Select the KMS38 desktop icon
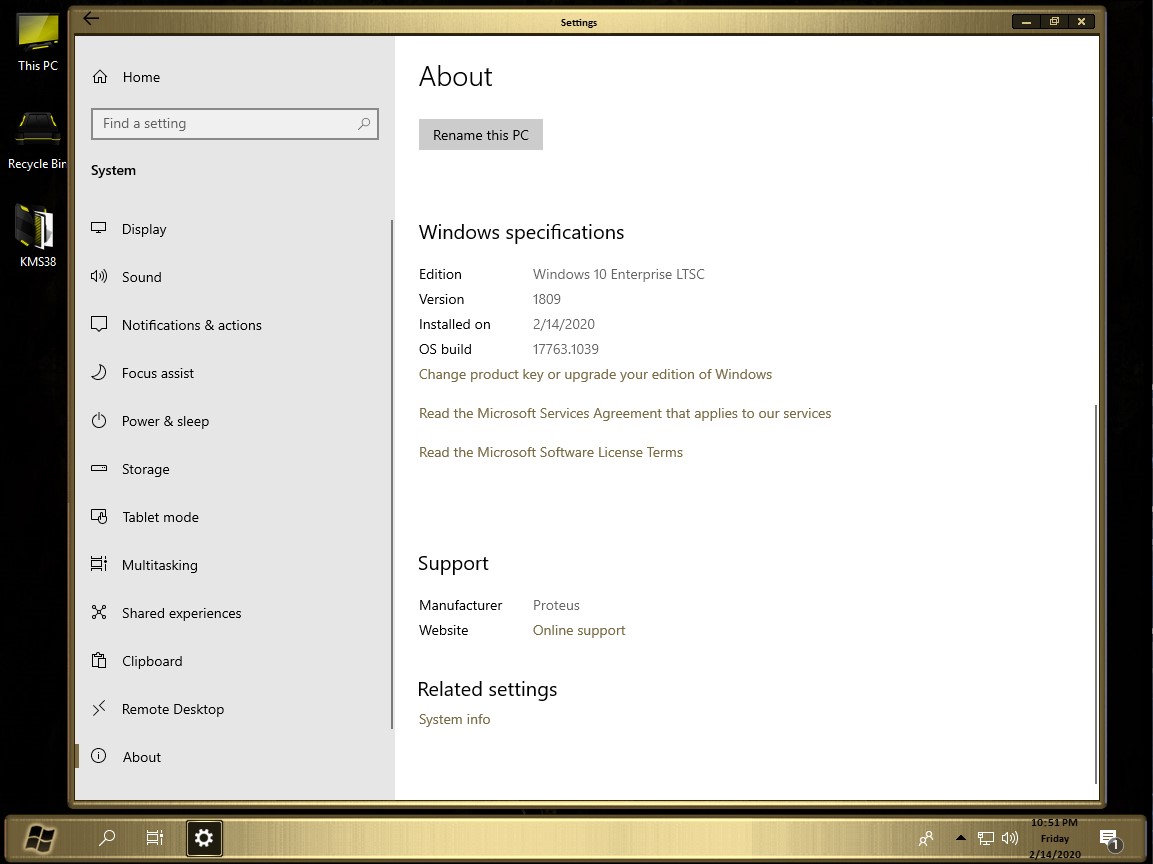The width and height of the screenshot is (1153, 864). (x=37, y=235)
